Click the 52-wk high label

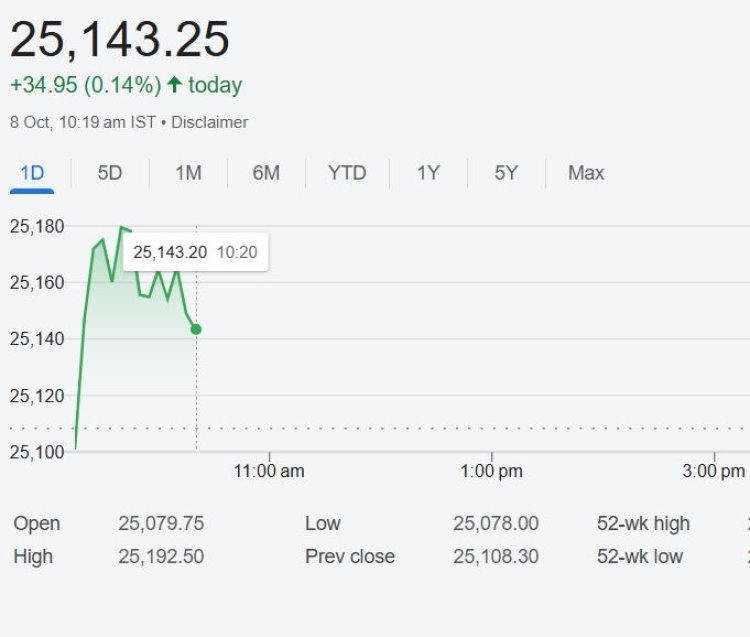point(643,523)
